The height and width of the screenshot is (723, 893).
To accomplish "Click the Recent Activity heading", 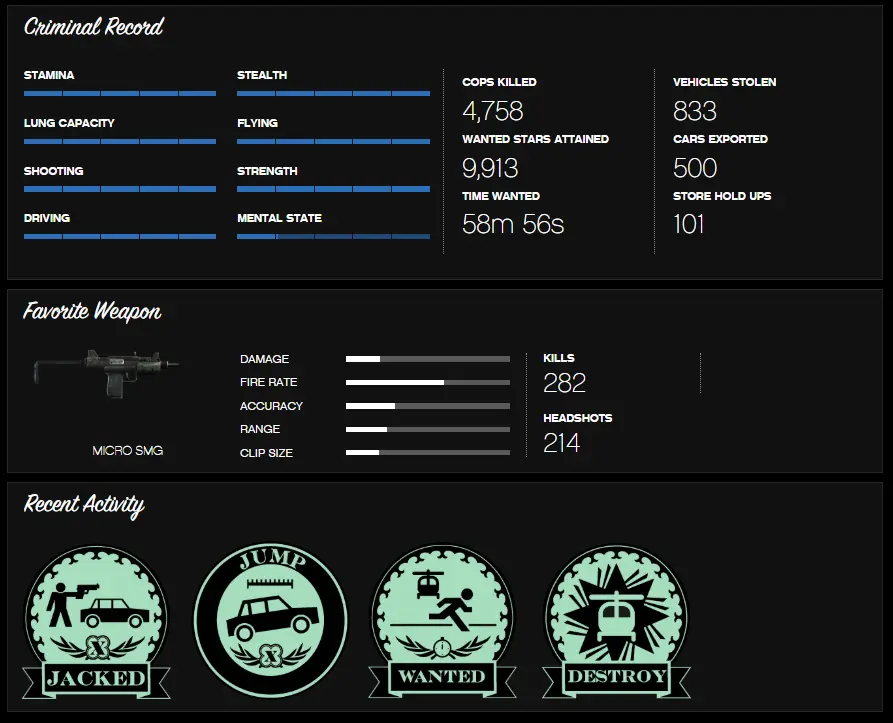I will [84, 504].
